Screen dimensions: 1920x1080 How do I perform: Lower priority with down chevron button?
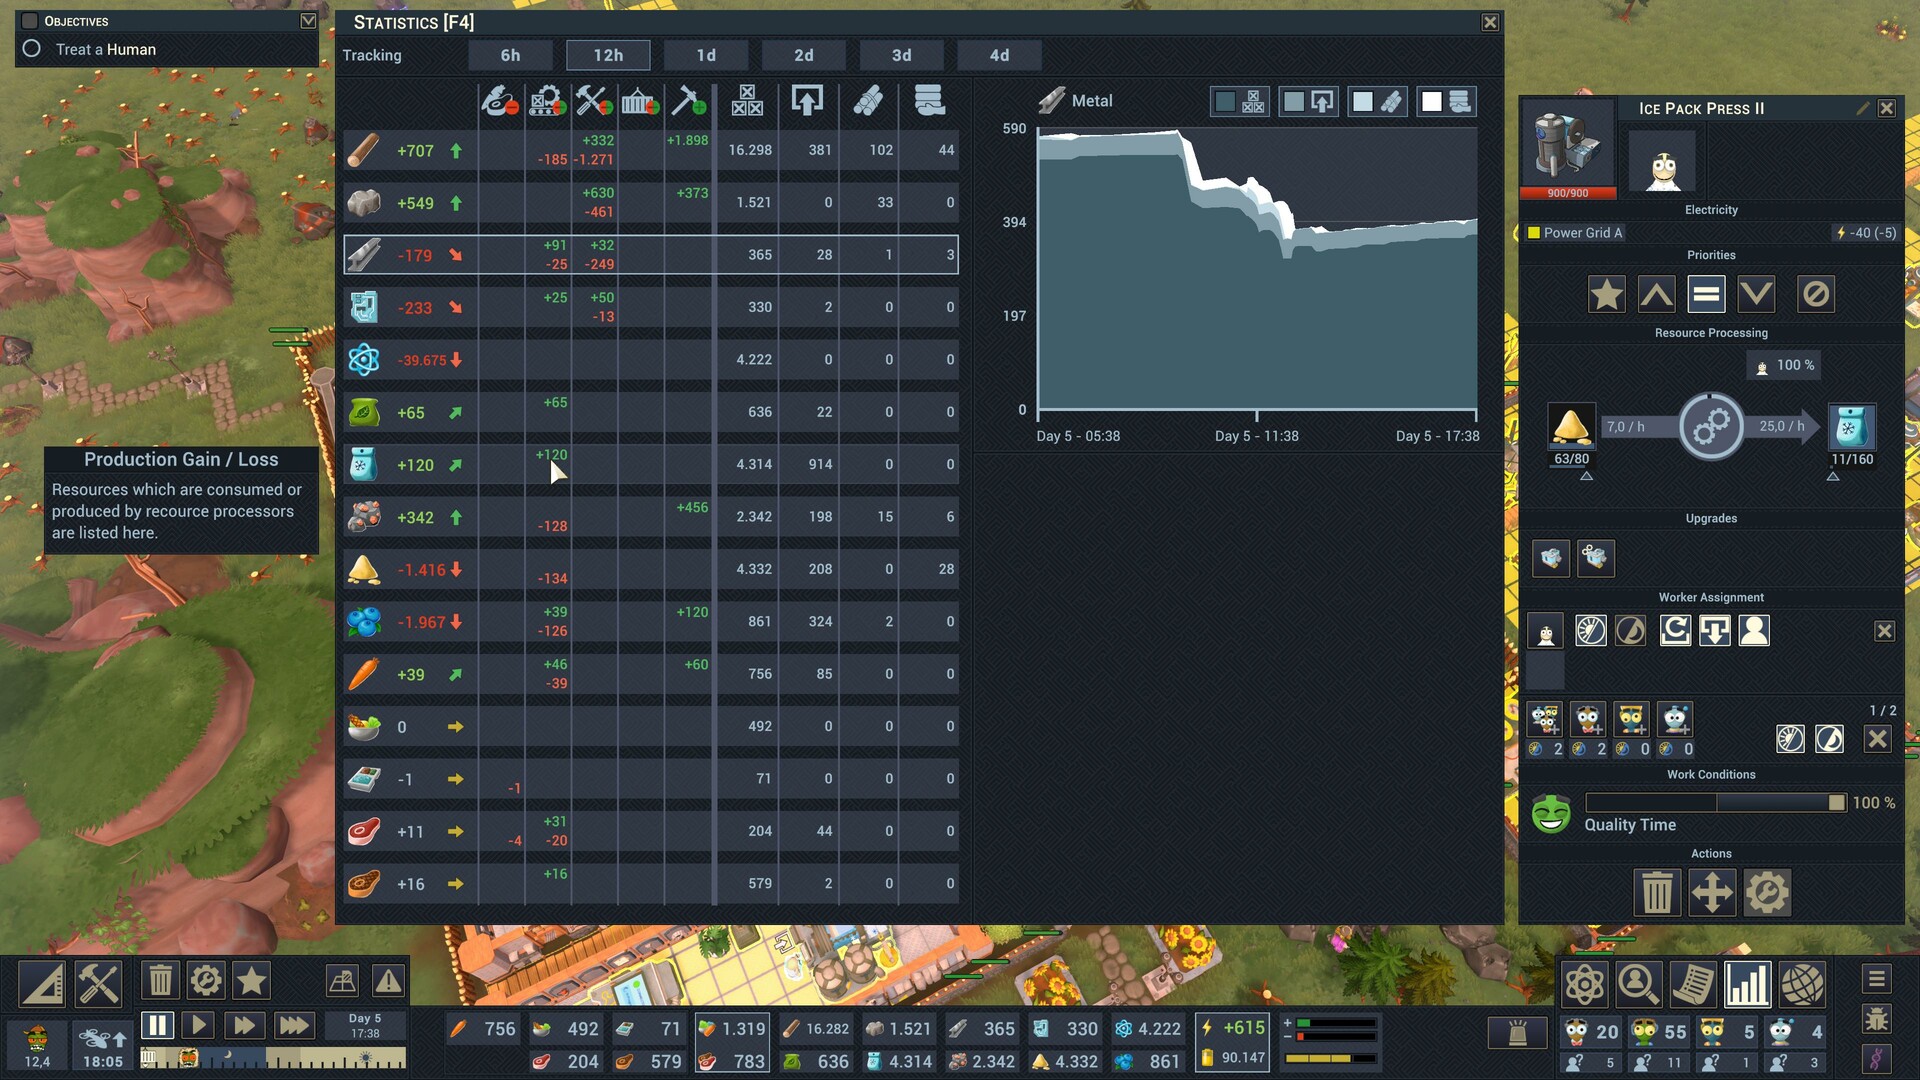[x=1756, y=295]
